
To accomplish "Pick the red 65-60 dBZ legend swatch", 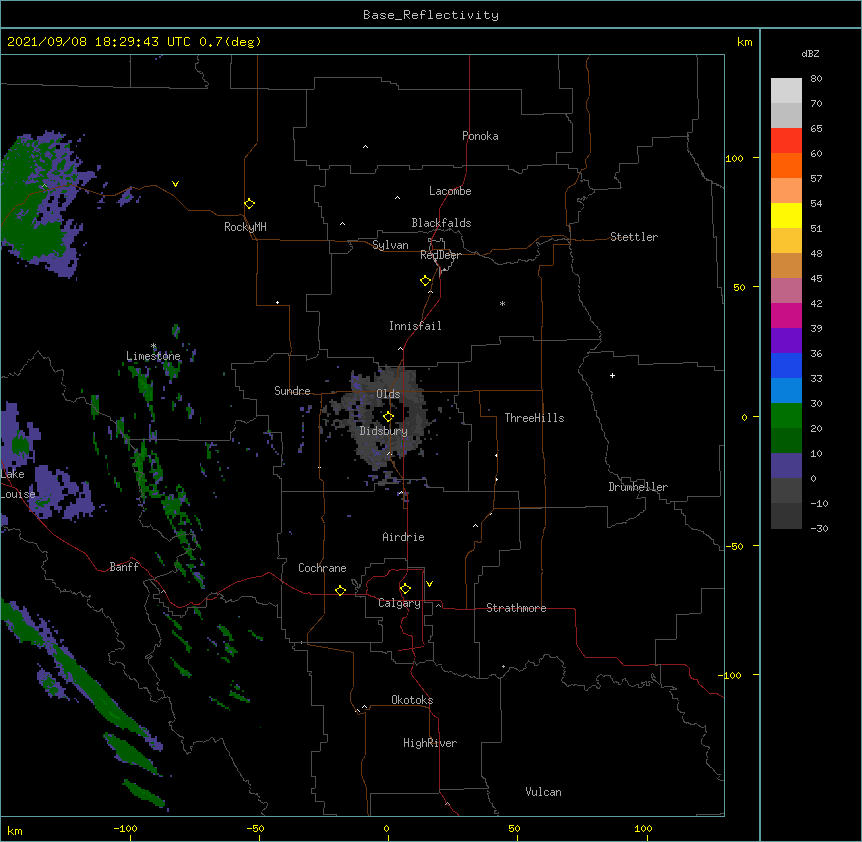I will 786,140.
